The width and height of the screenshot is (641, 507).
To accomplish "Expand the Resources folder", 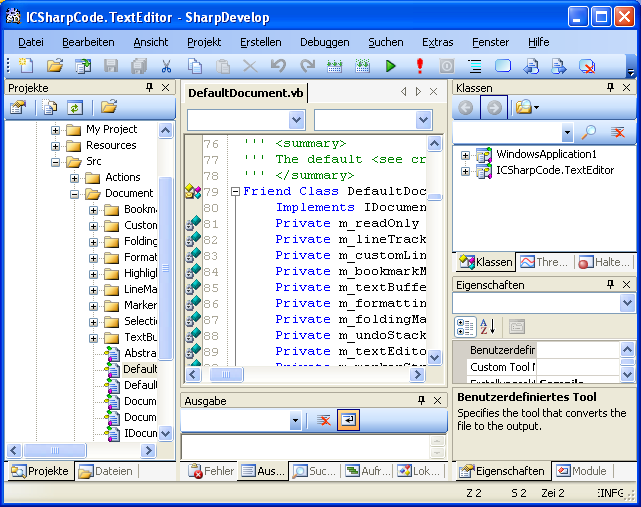I will point(55,146).
